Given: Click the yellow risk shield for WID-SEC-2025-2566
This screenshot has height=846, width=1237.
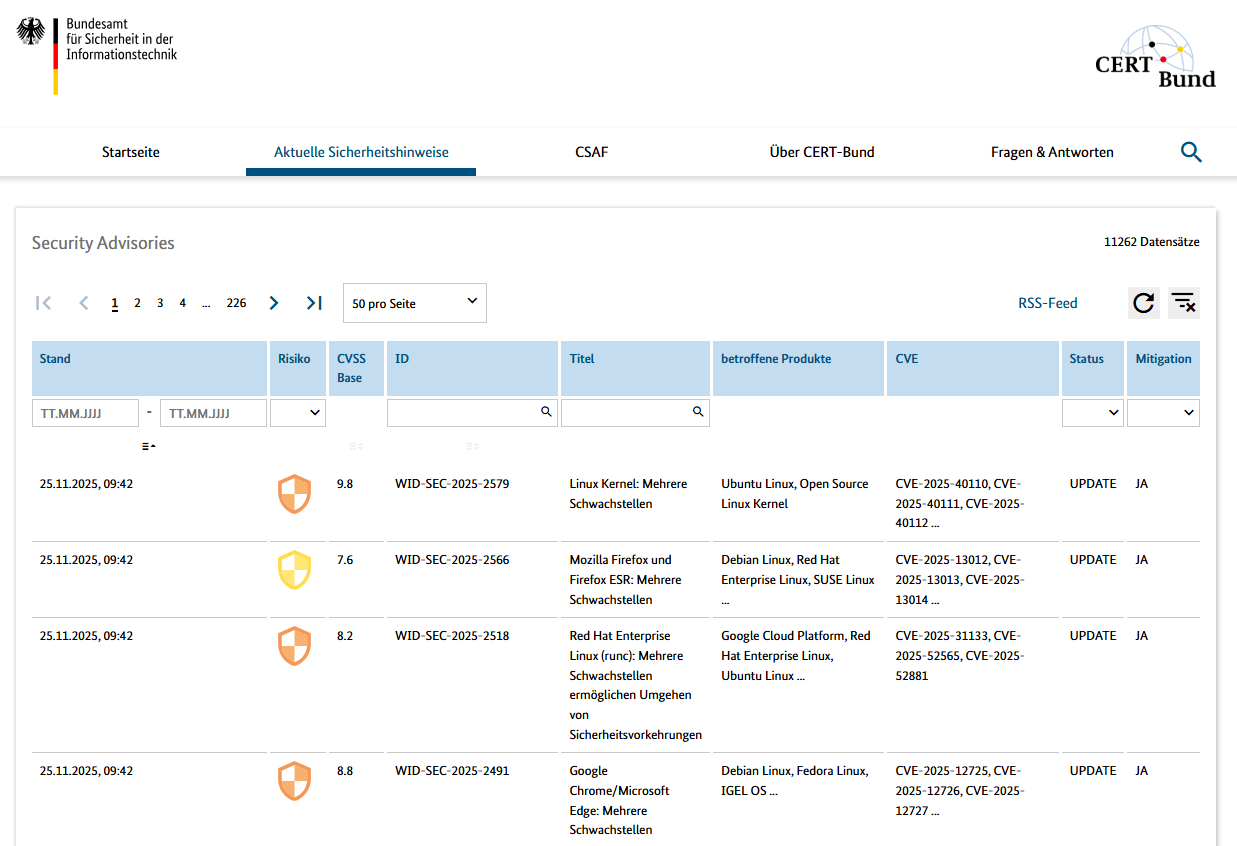Looking at the screenshot, I should (x=294, y=570).
